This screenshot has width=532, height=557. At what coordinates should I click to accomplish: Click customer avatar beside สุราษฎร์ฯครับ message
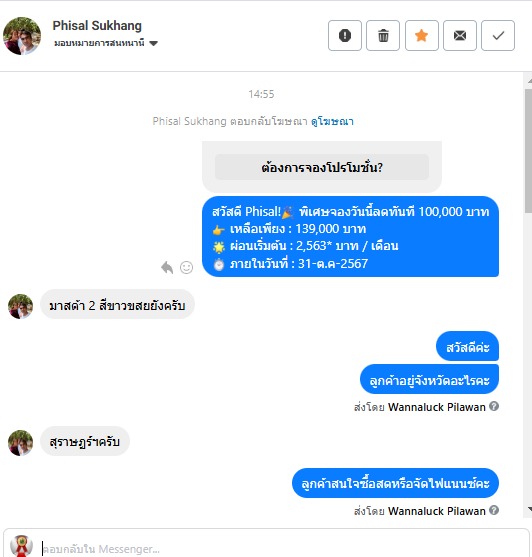click(21, 443)
